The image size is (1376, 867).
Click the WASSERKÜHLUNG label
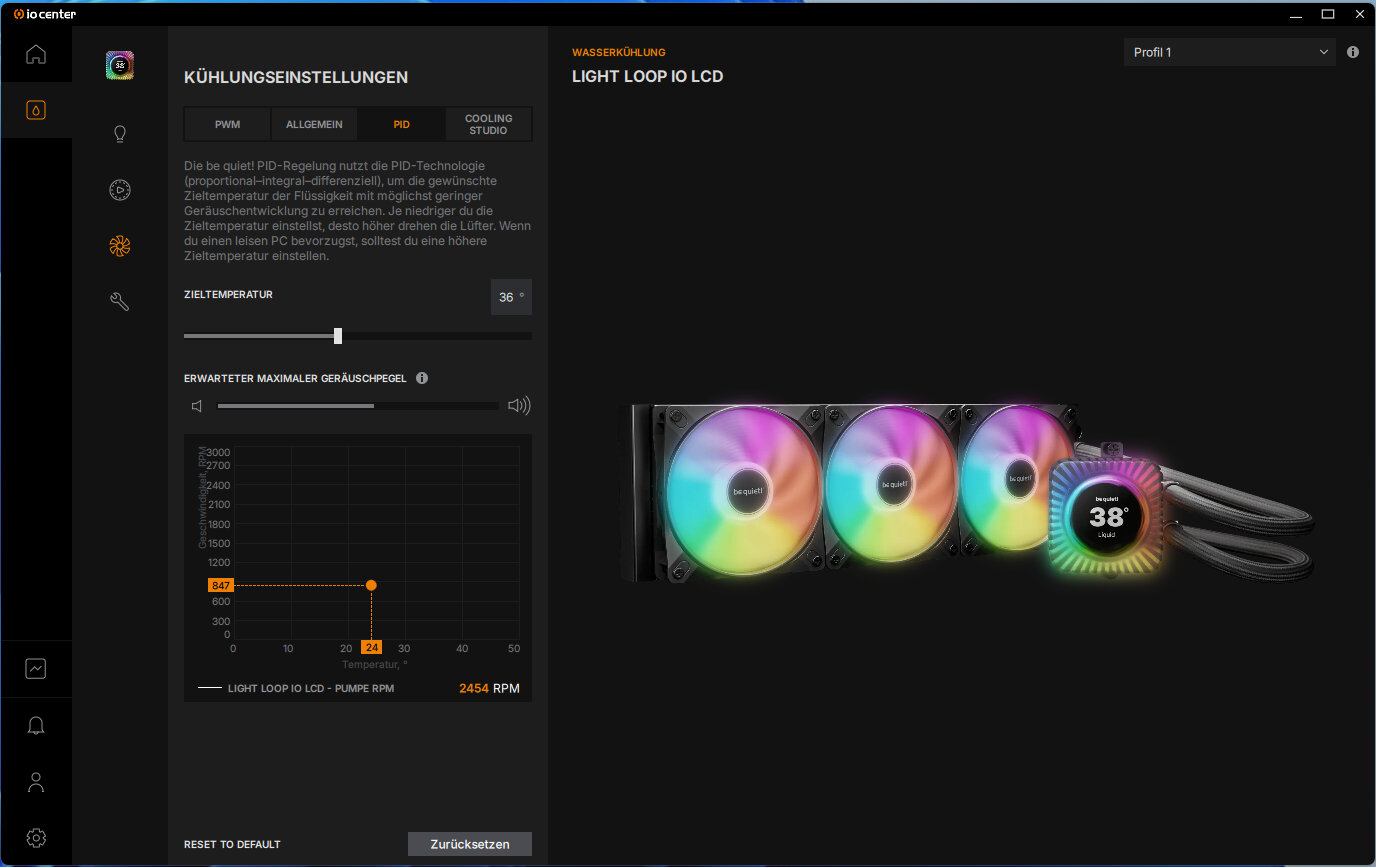(619, 52)
